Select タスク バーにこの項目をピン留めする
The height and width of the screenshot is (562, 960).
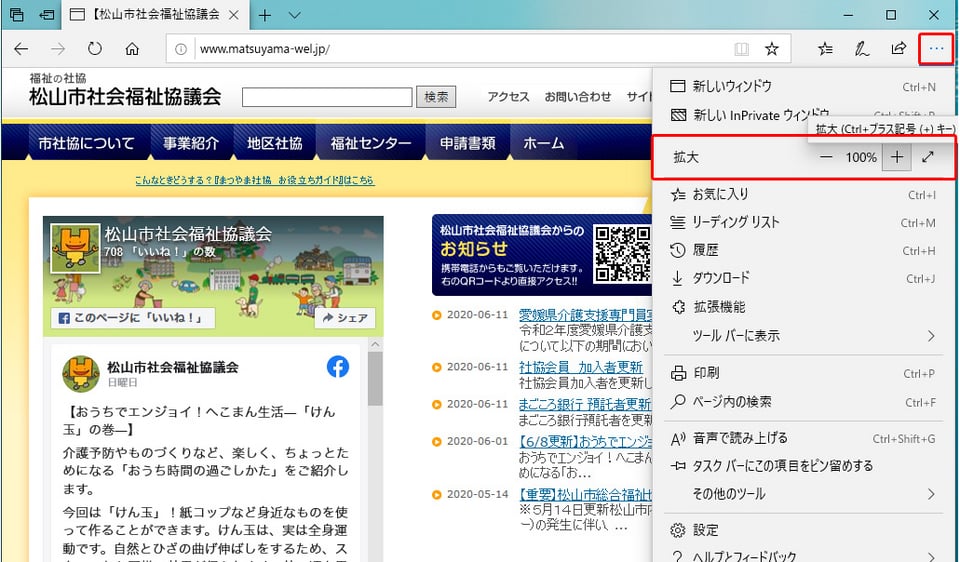[x=803, y=466]
